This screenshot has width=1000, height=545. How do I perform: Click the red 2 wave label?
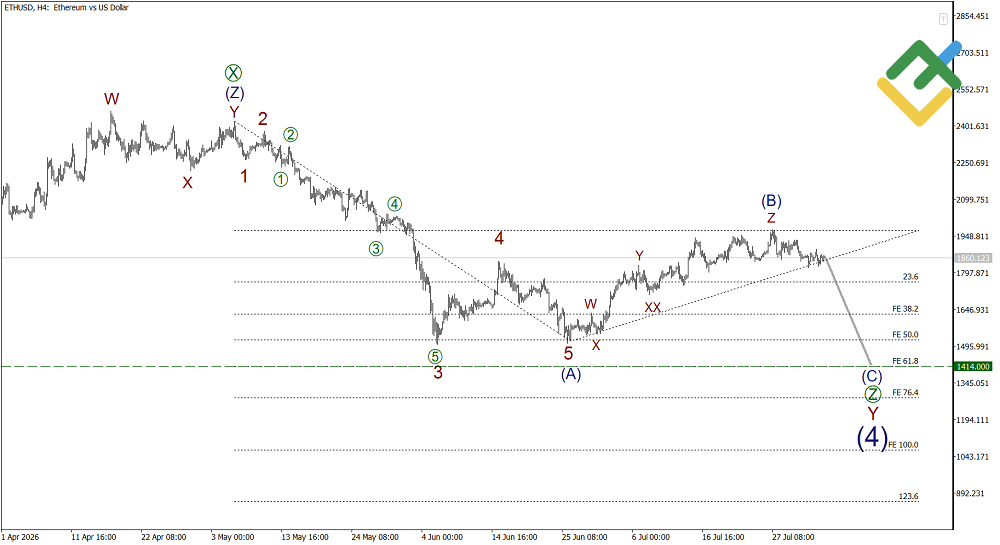tap(263, 119)
